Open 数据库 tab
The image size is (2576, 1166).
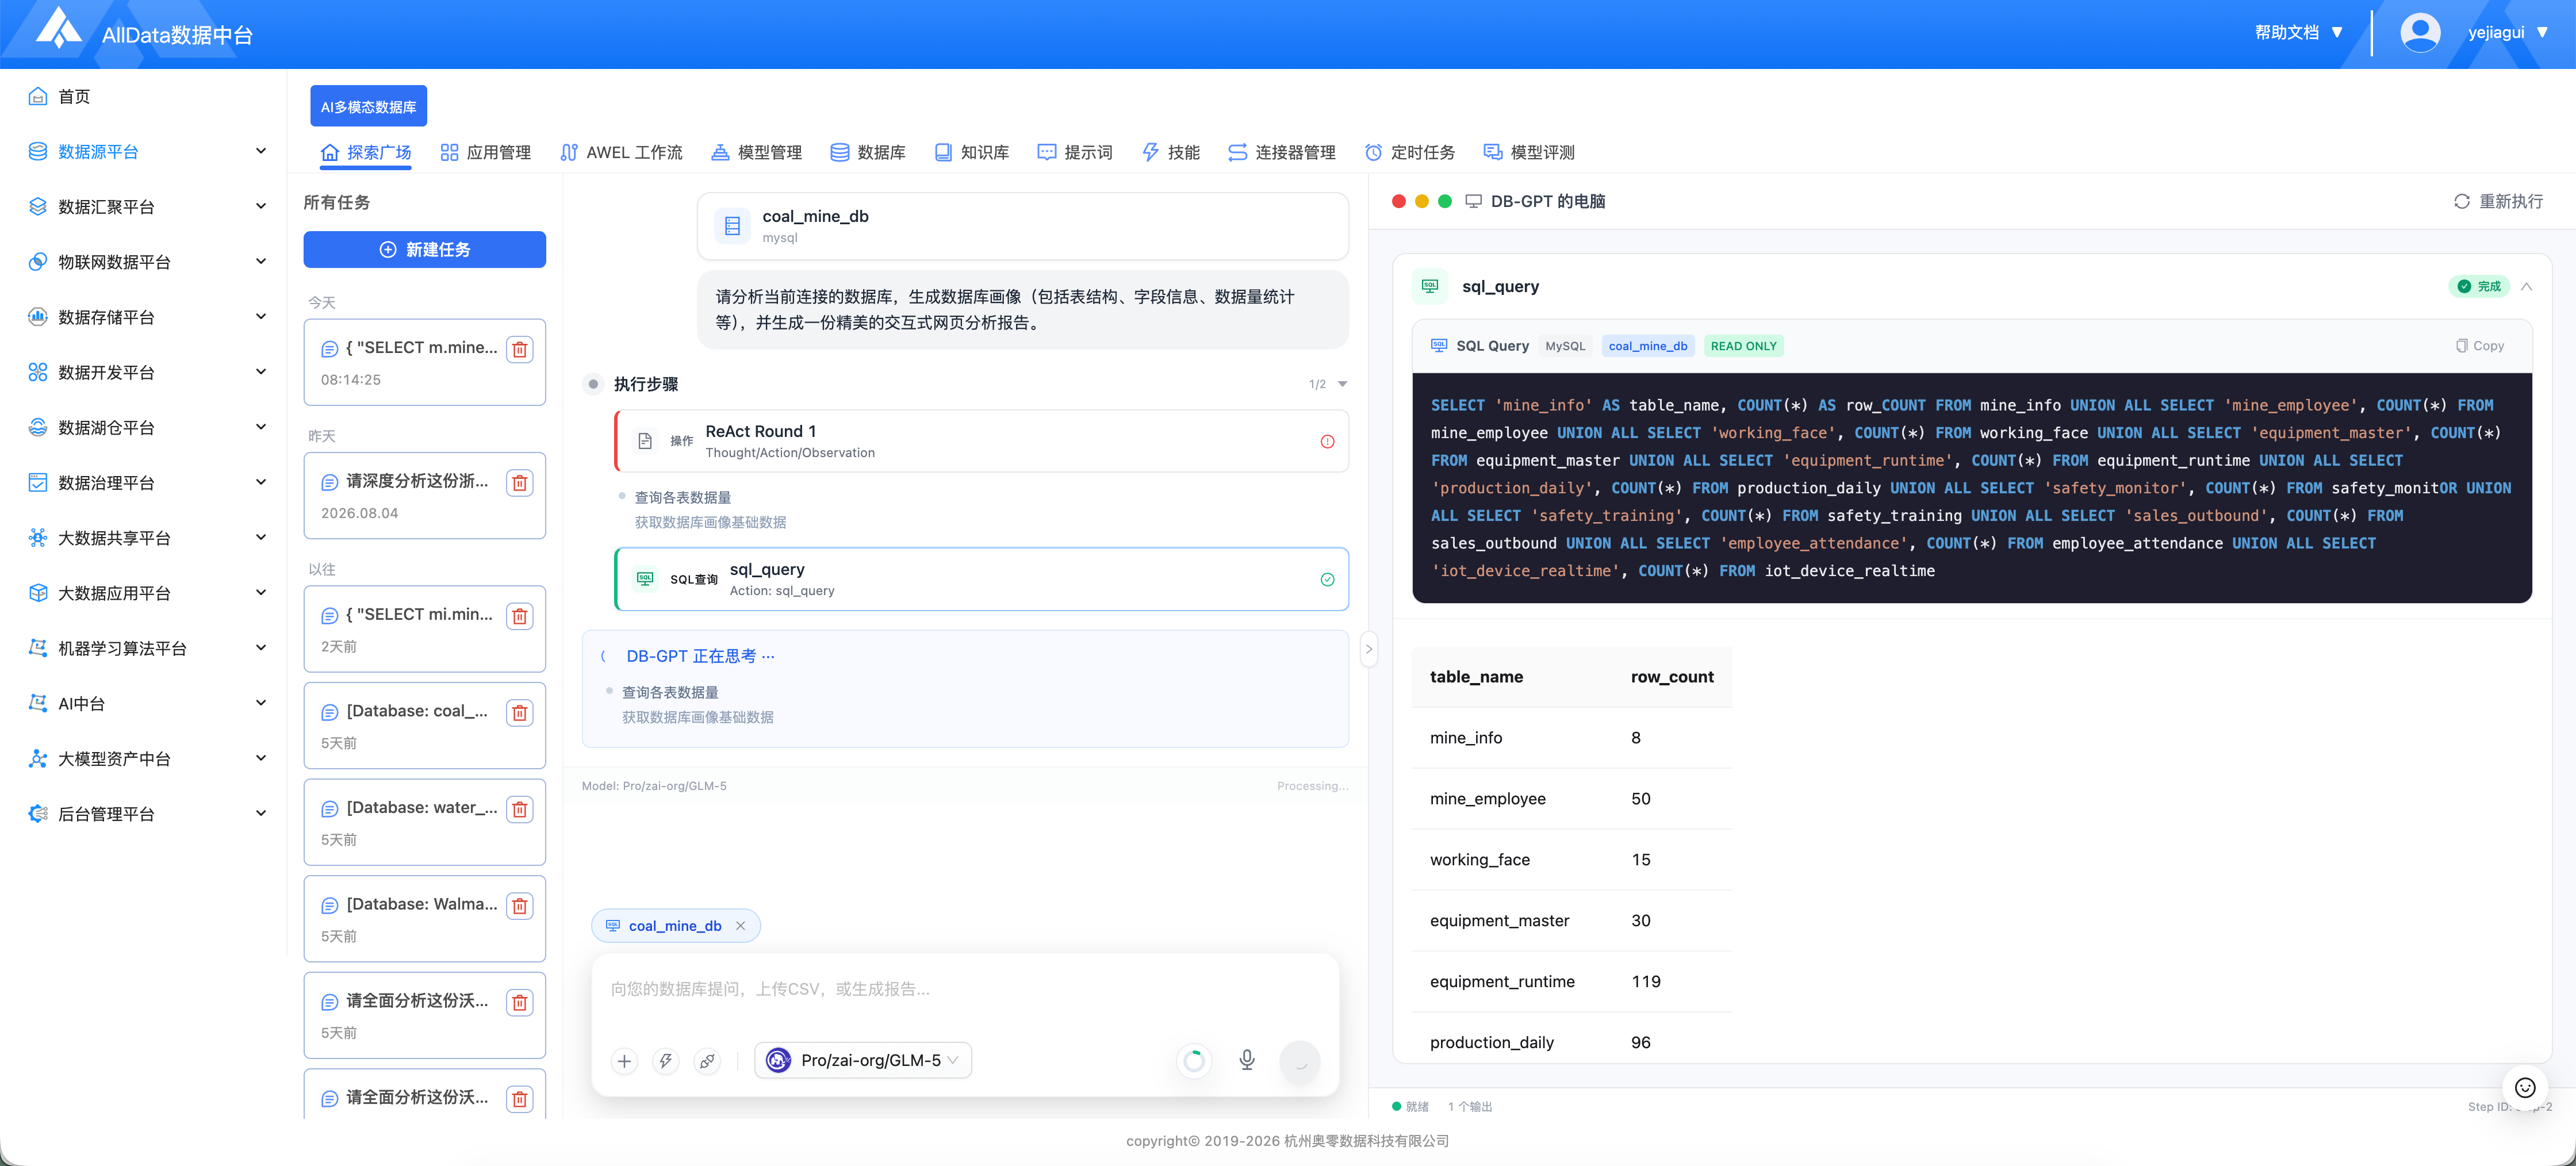coord(868,152)
